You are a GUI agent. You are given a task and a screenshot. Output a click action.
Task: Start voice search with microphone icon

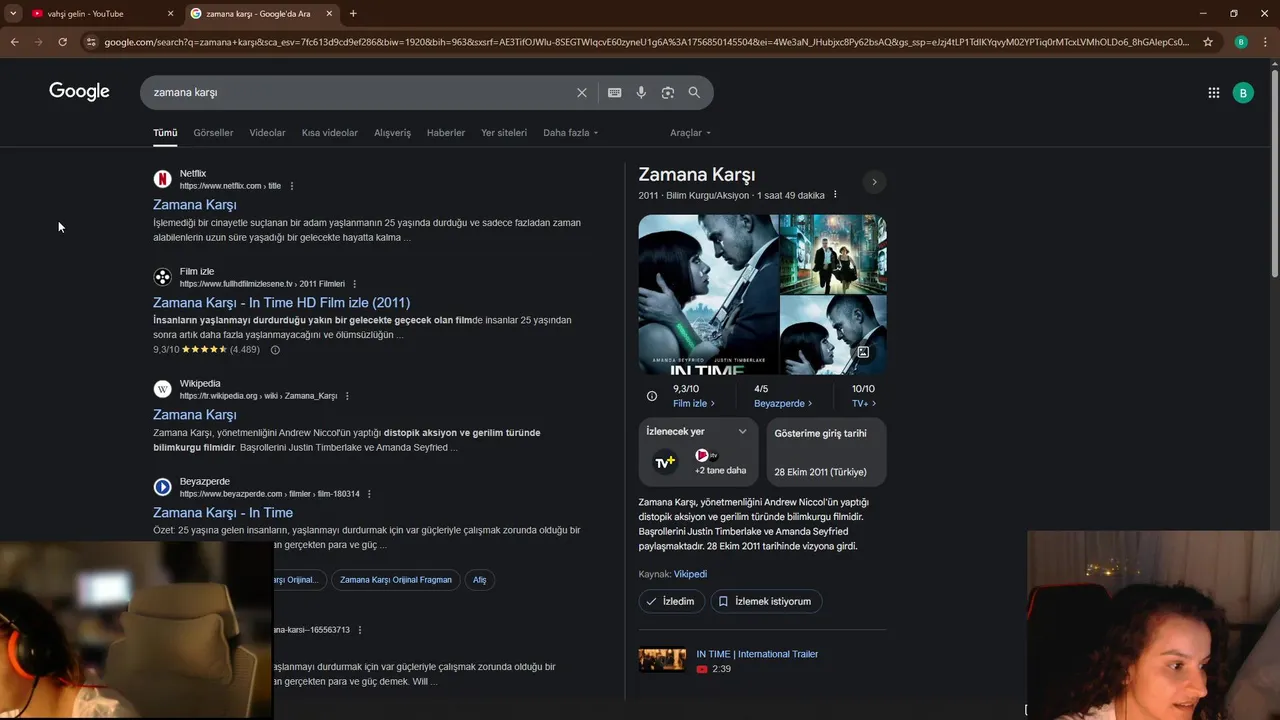(x=641, y=92)
